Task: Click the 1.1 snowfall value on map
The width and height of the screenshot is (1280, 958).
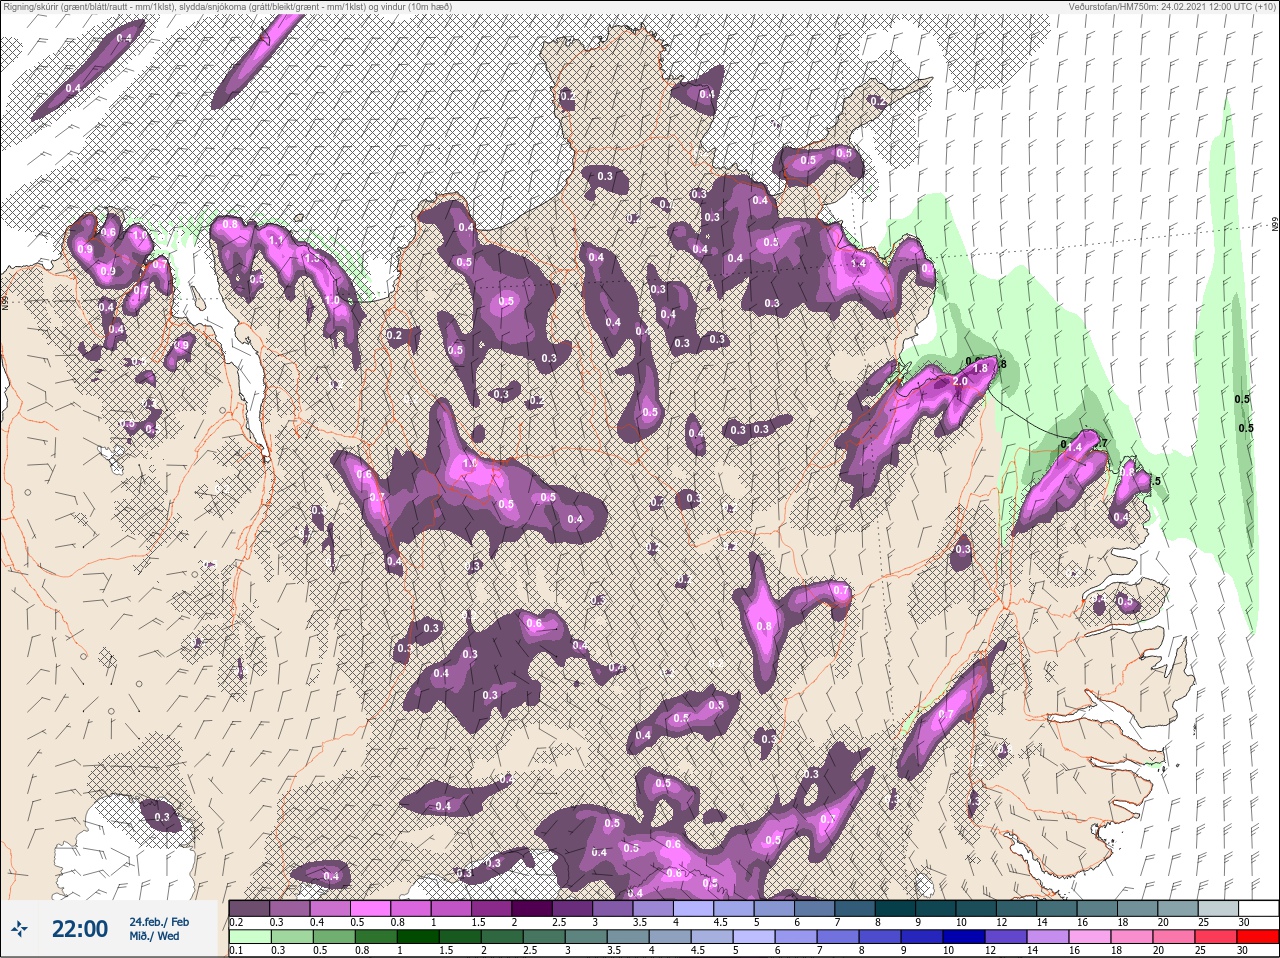Action: tap(277, 240)
